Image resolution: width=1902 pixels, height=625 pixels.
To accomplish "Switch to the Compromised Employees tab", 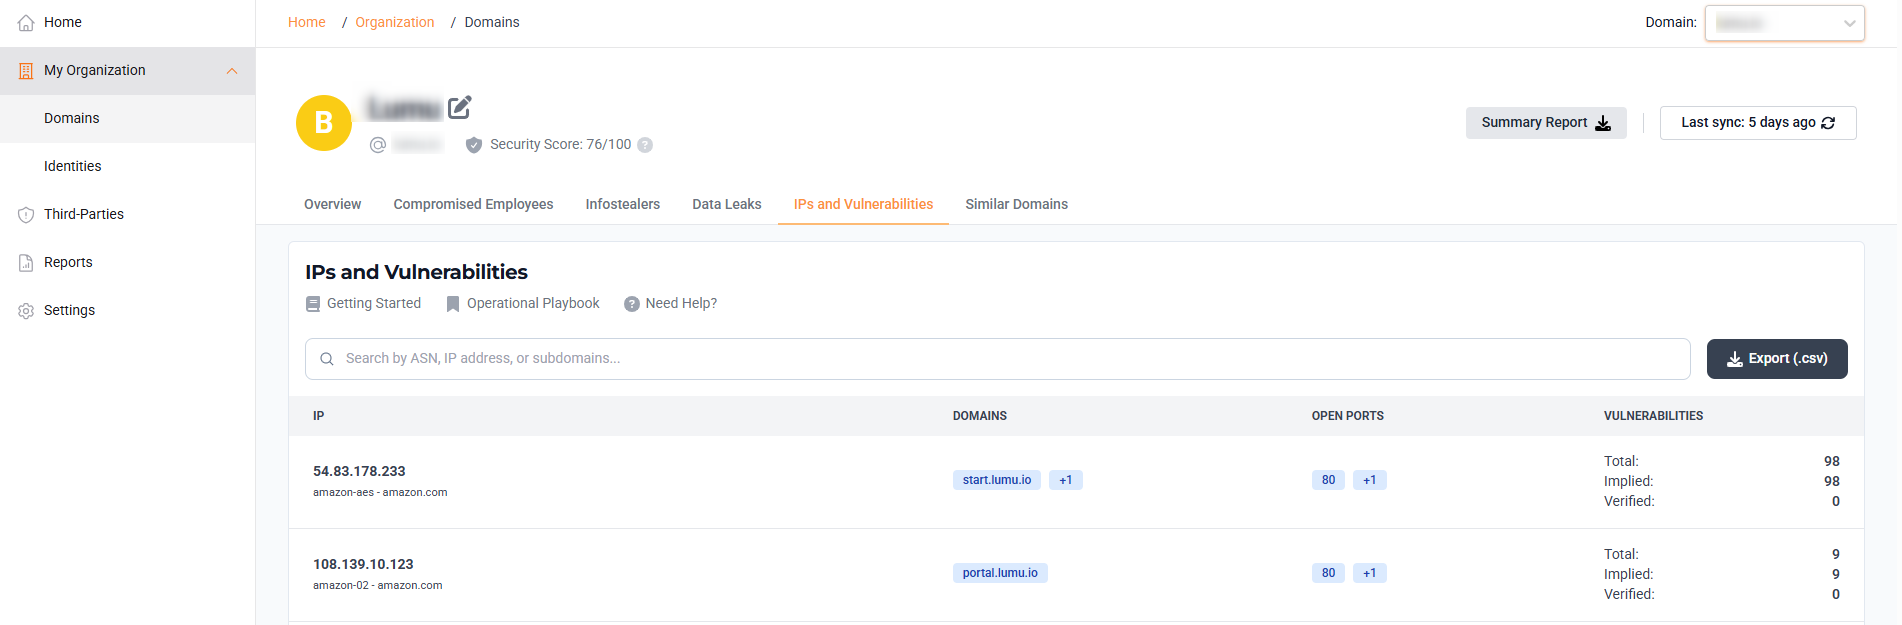I will (x=473, y=204).
